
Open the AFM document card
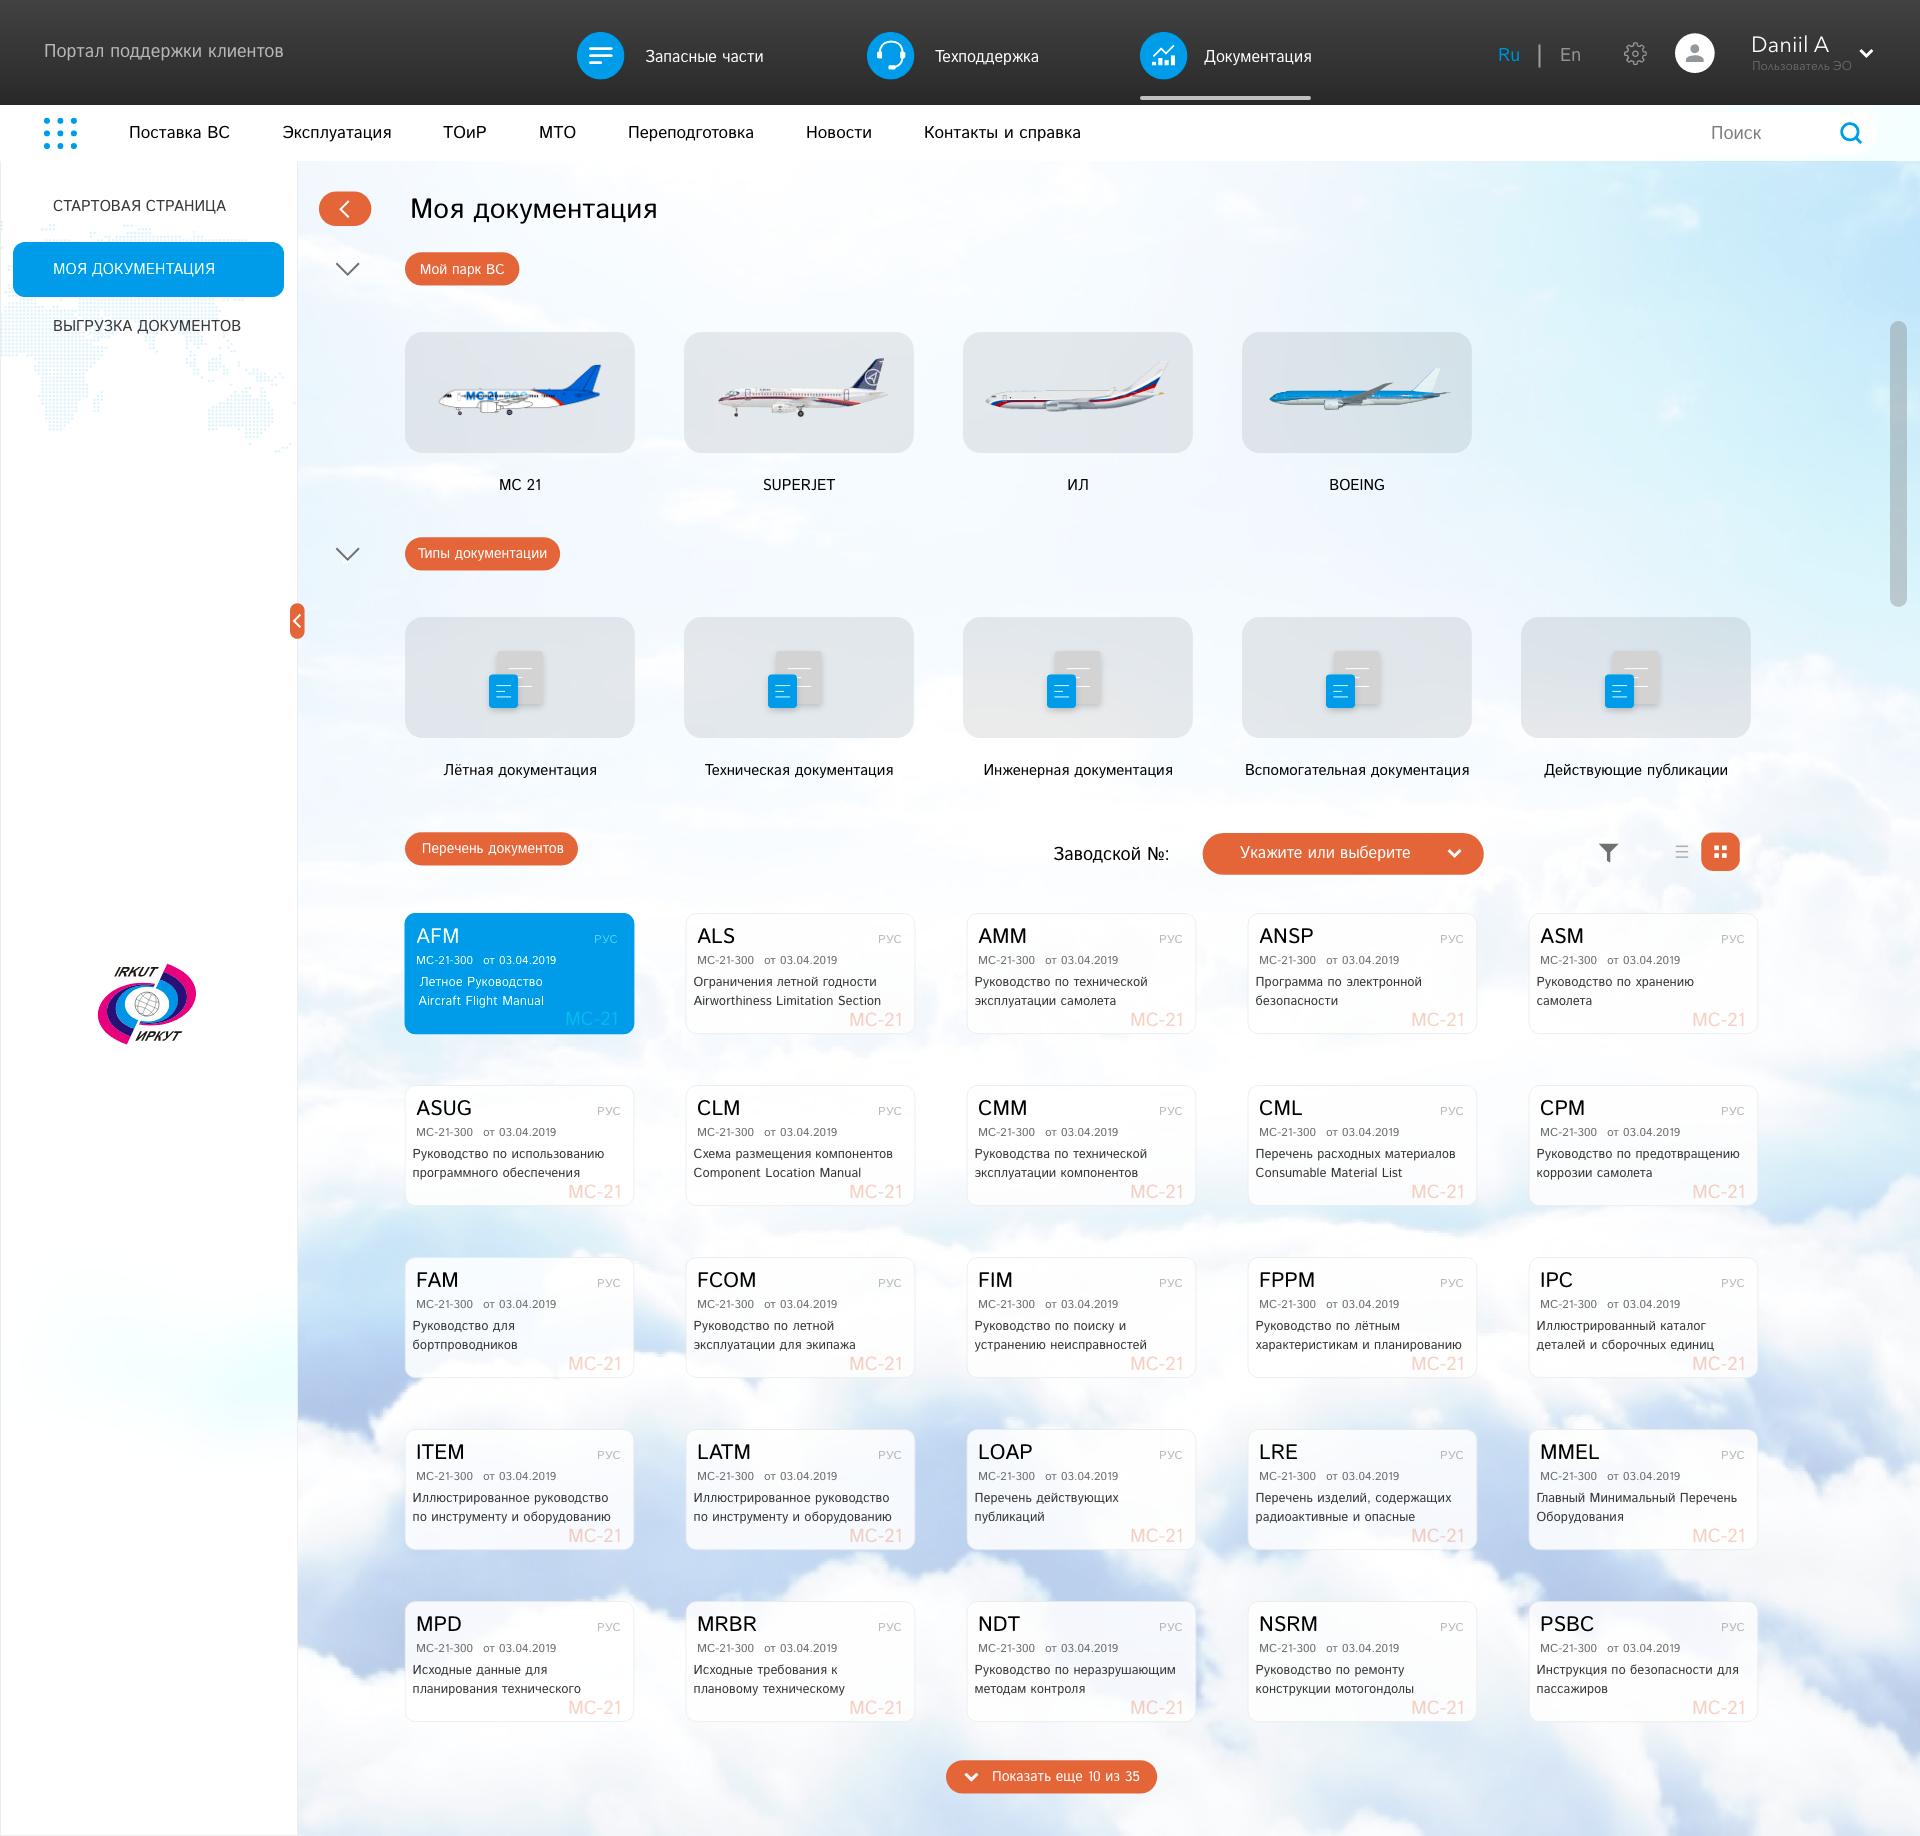(x=520, y=973)
